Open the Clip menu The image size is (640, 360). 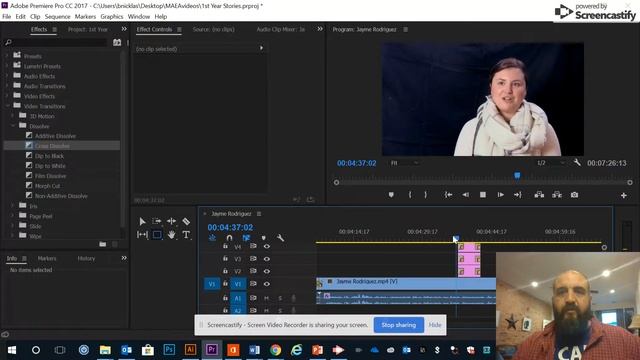coord(35,16)
